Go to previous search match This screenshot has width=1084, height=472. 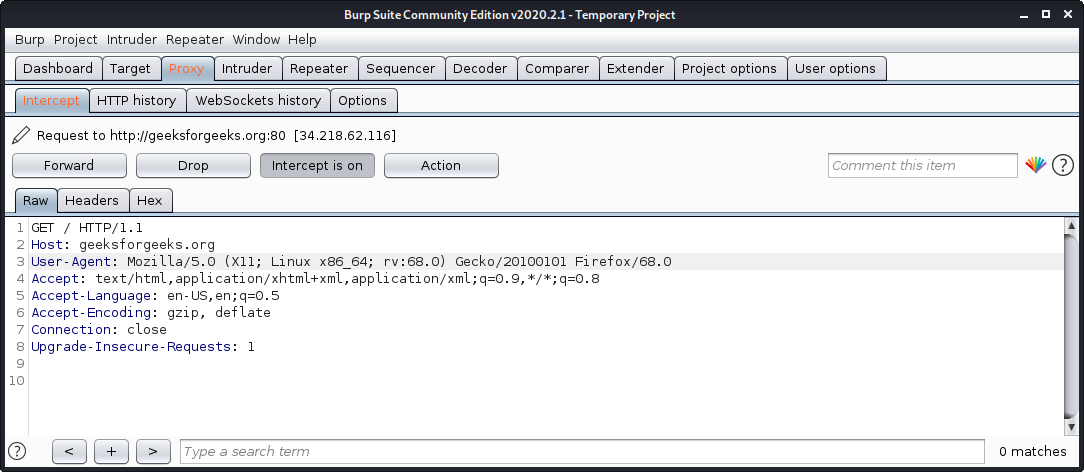69,451
